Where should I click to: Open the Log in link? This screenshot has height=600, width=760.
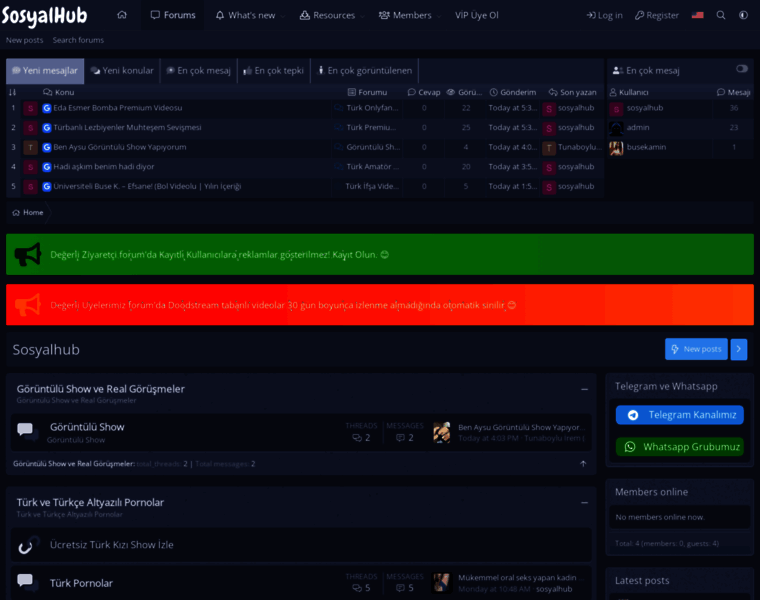pos(604,15)
